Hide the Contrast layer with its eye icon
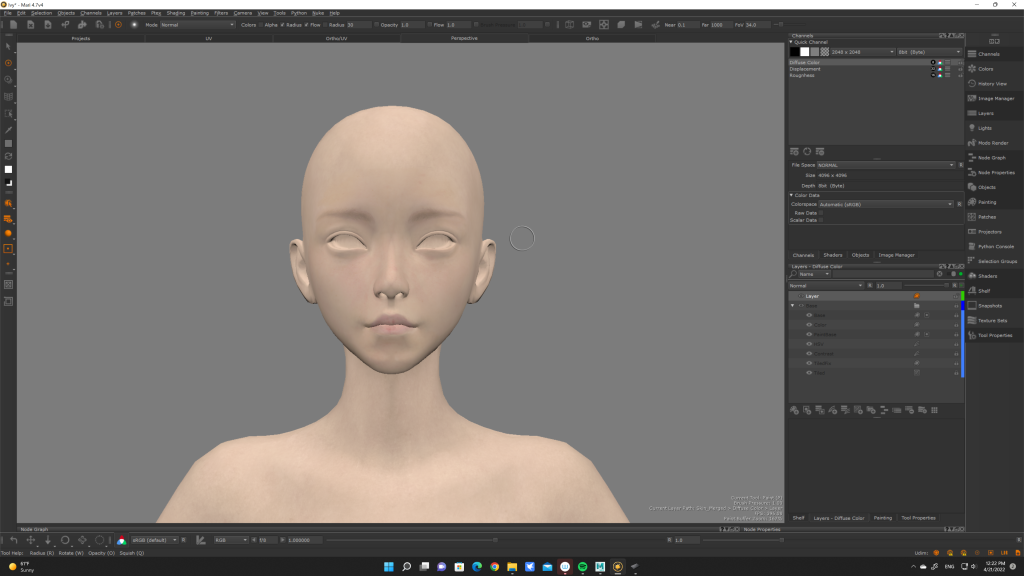 809,353
